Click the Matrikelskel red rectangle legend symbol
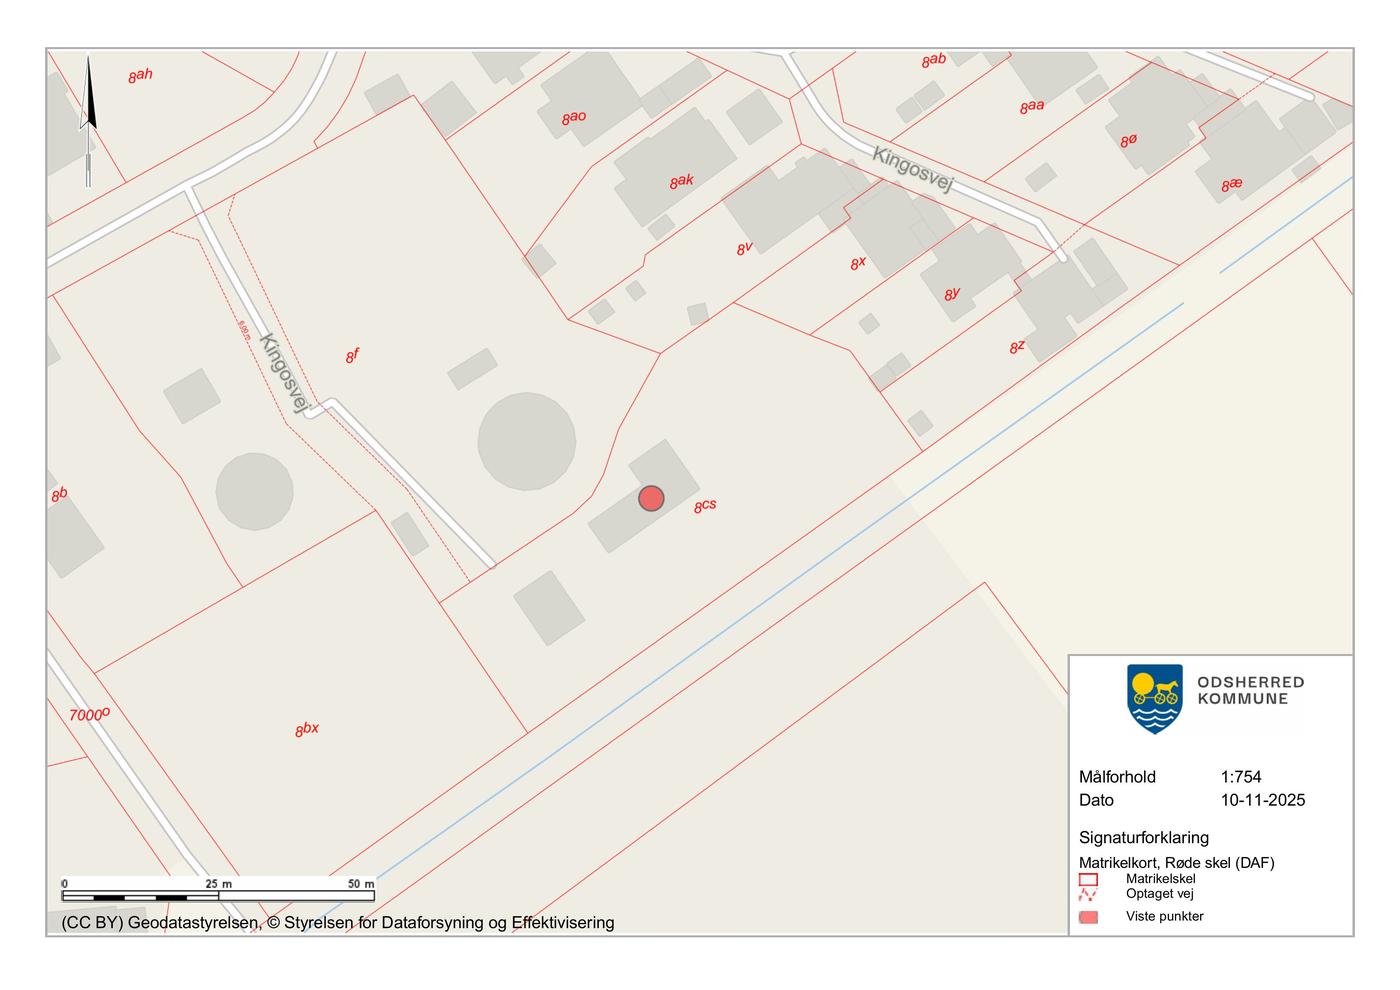The width and height of the screenshot is (1400, 990). [1088, 880]
